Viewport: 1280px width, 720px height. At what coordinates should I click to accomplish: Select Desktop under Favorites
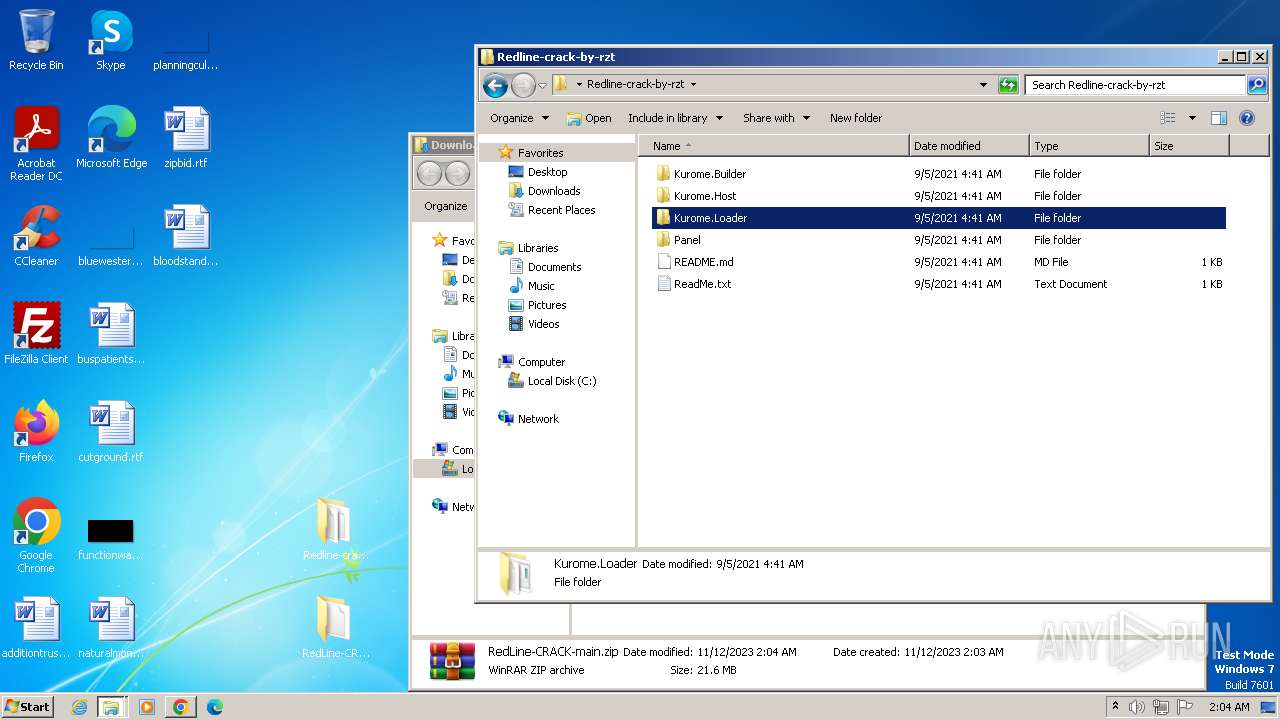coord(547,172)
